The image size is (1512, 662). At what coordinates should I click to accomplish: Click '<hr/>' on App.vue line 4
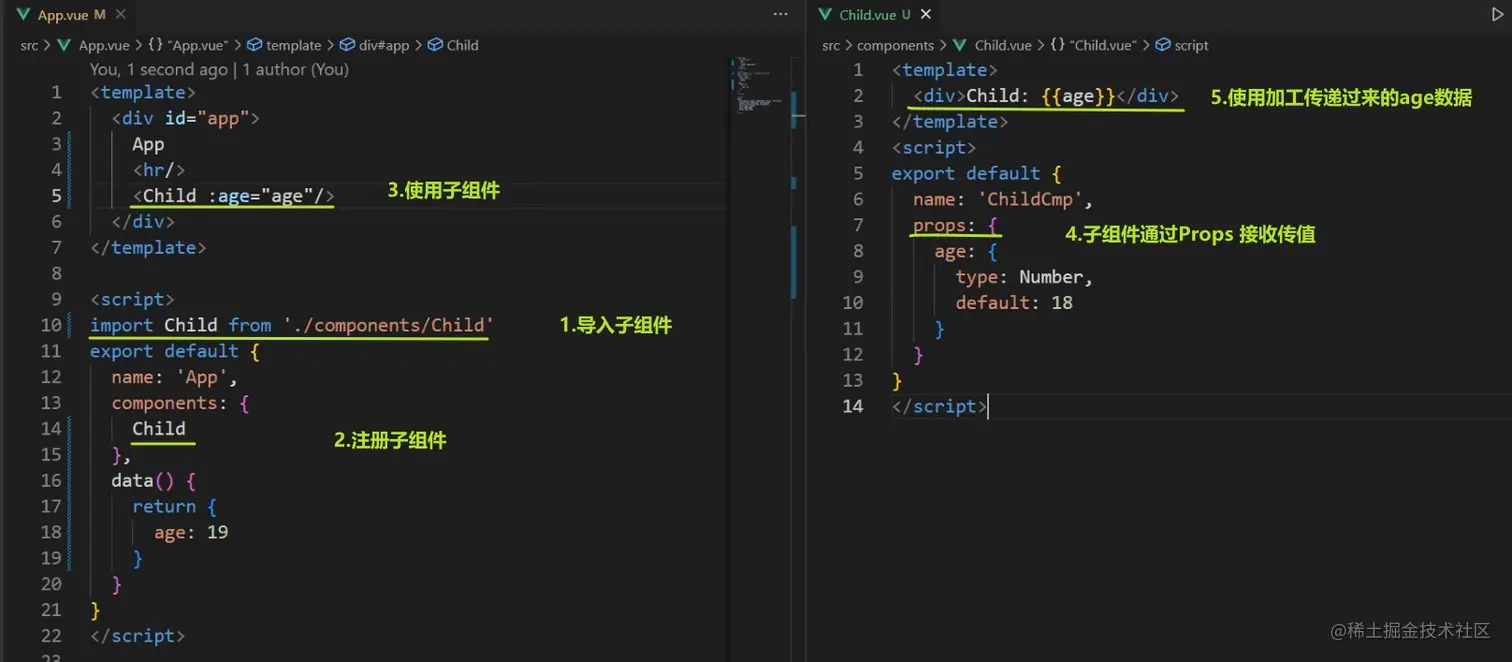pos(159,170)
